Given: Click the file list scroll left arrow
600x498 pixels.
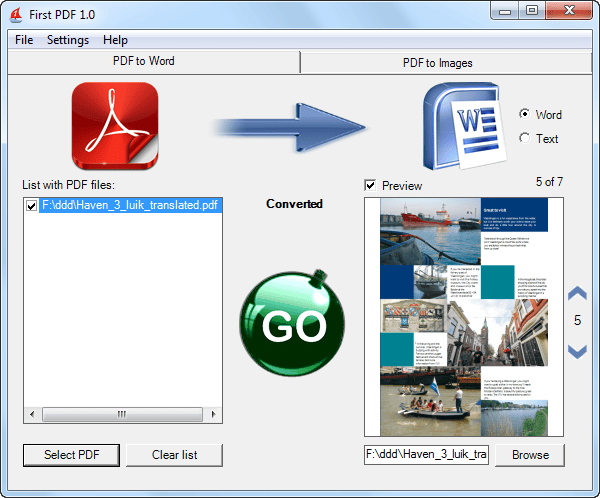Looking at the screenshot, I should 32,414.
